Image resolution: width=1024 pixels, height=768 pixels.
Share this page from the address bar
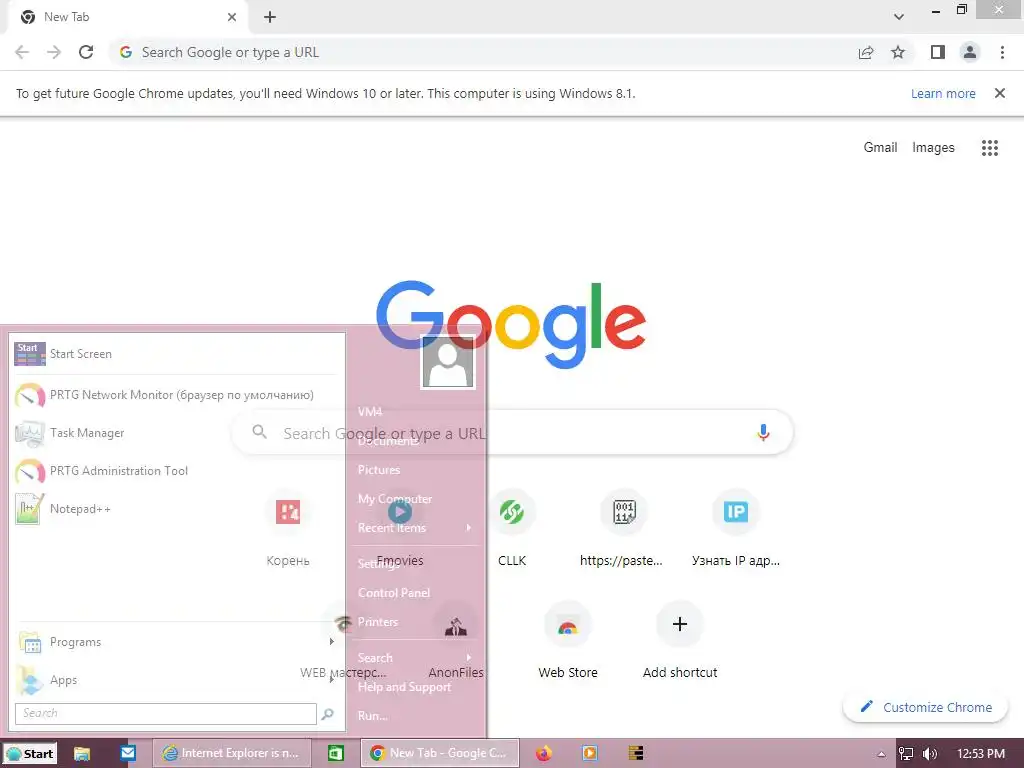(x=866, y=52)
